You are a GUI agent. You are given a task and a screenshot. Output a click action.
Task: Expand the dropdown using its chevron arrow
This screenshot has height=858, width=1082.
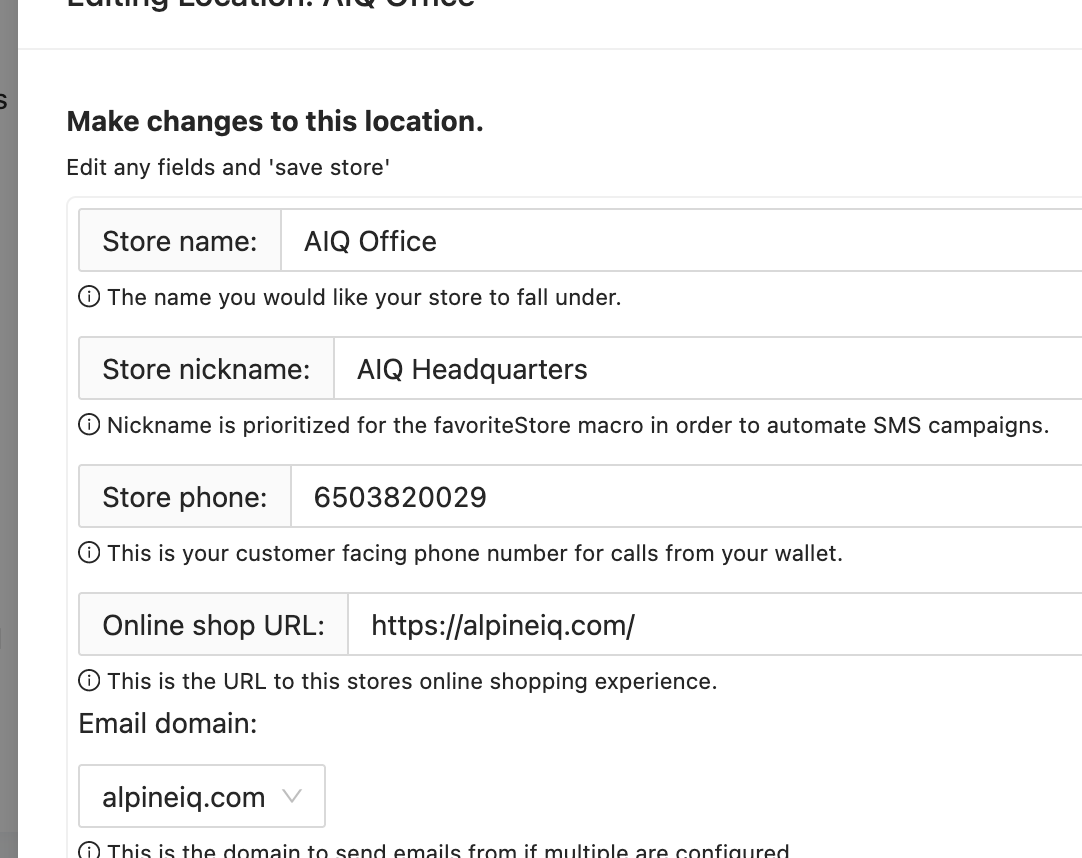(292, 796)
